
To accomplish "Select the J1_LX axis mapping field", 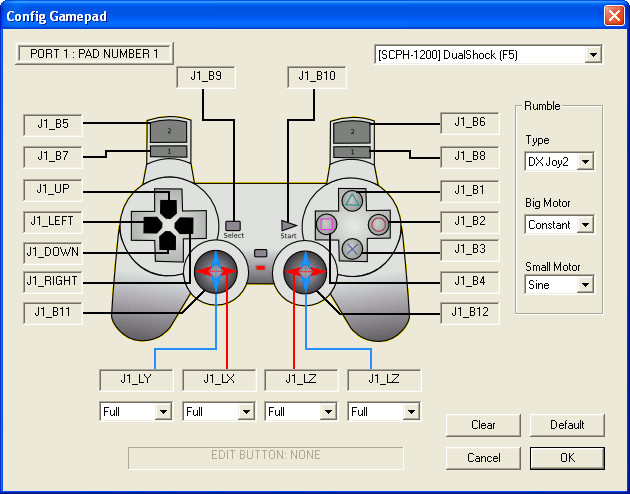I will pos(219,380).
